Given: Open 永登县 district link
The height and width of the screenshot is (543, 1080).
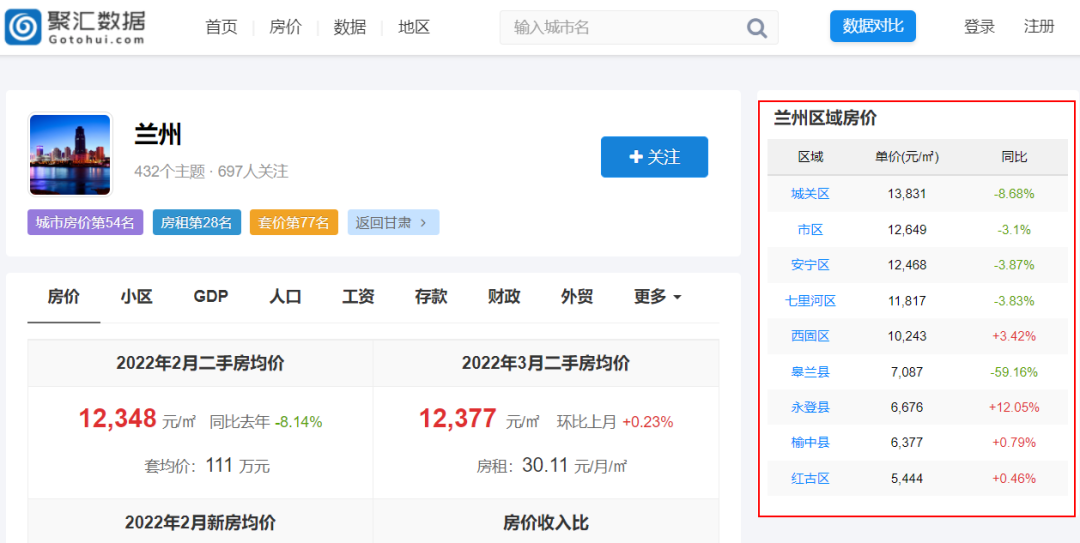Looking at the screenshot, I should coord(811,407).
